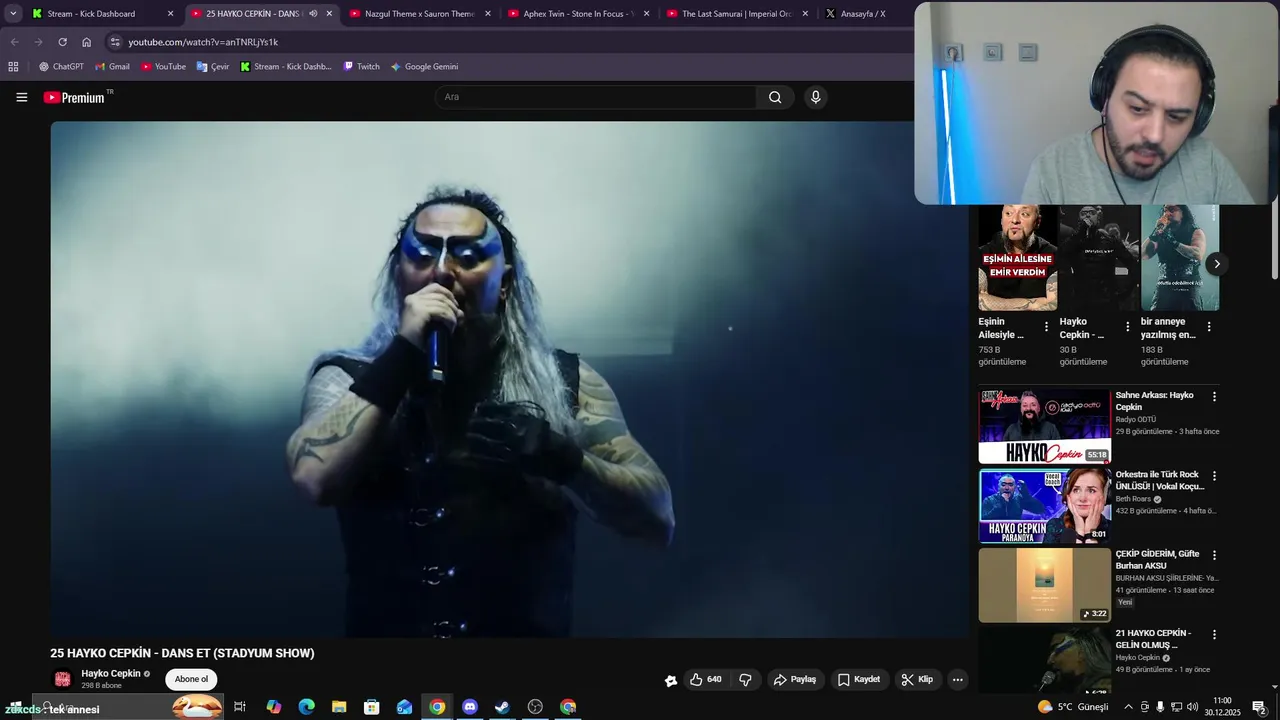Screen dimensions: 1280x720
Task: Launch Microsoft Edge from taskbar
Action: (306, 707)
